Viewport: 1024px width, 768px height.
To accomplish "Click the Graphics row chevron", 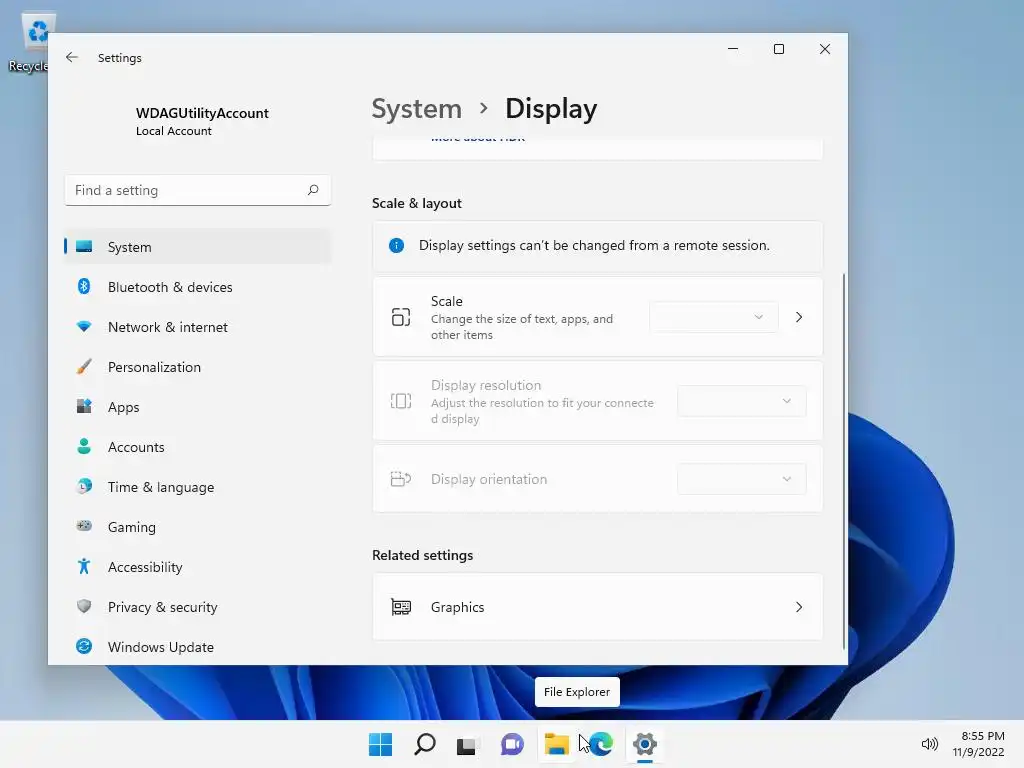I will pyautogui.click(x=799, y=607).
